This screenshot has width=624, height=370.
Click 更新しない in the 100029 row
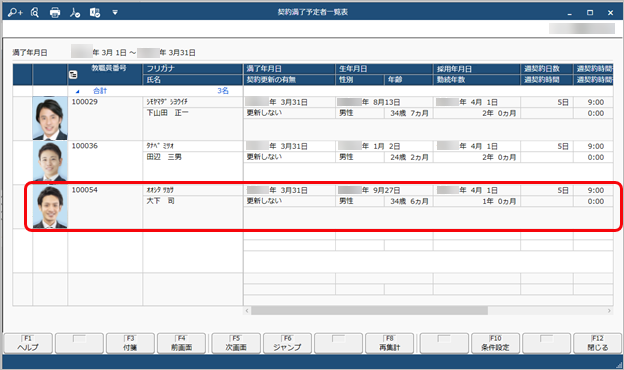(x=264, y=113)
